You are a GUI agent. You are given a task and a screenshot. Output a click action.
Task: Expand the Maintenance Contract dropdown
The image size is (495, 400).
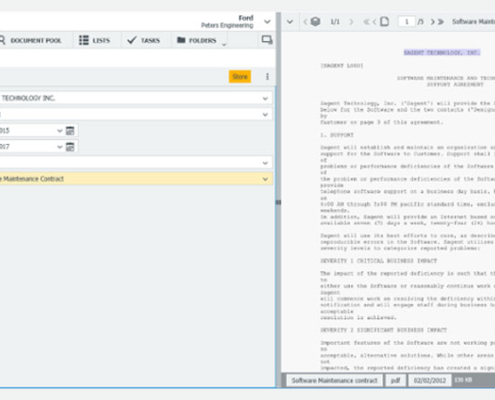265,179
